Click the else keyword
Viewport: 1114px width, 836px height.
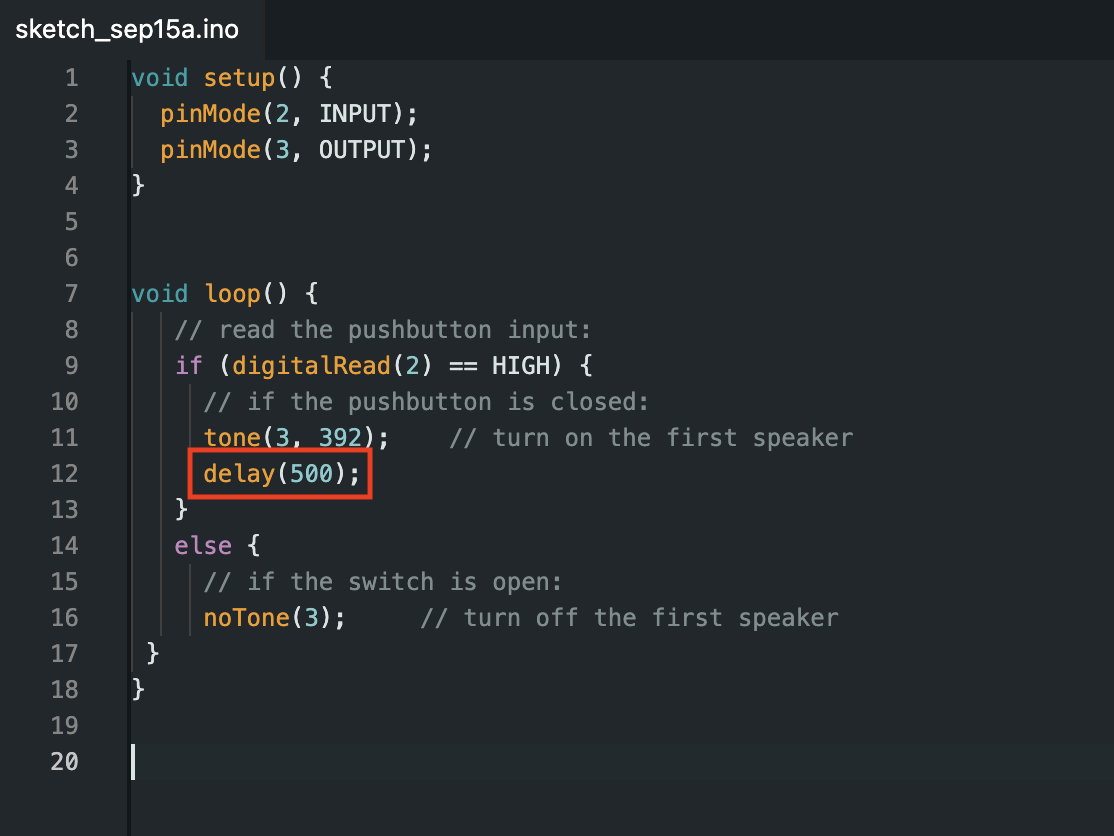203,546
